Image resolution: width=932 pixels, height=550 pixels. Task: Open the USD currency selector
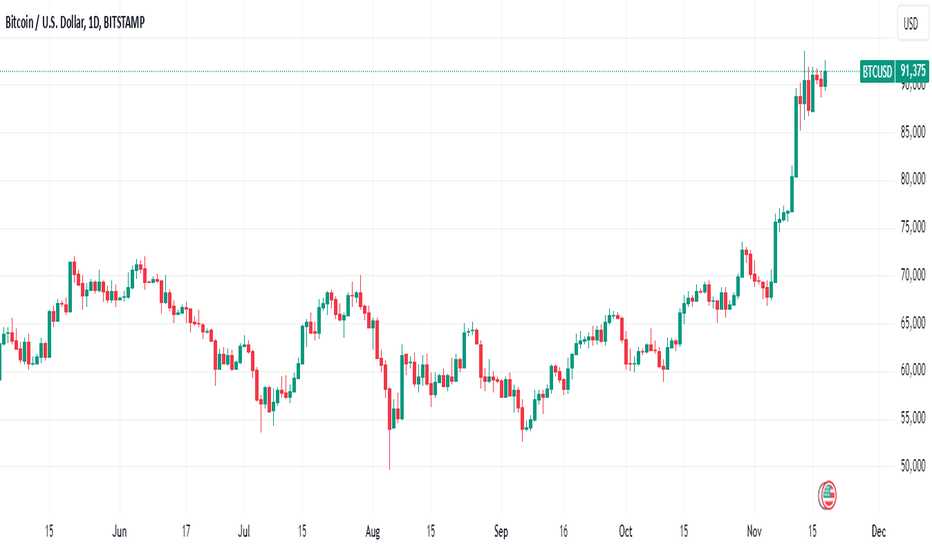911,23
